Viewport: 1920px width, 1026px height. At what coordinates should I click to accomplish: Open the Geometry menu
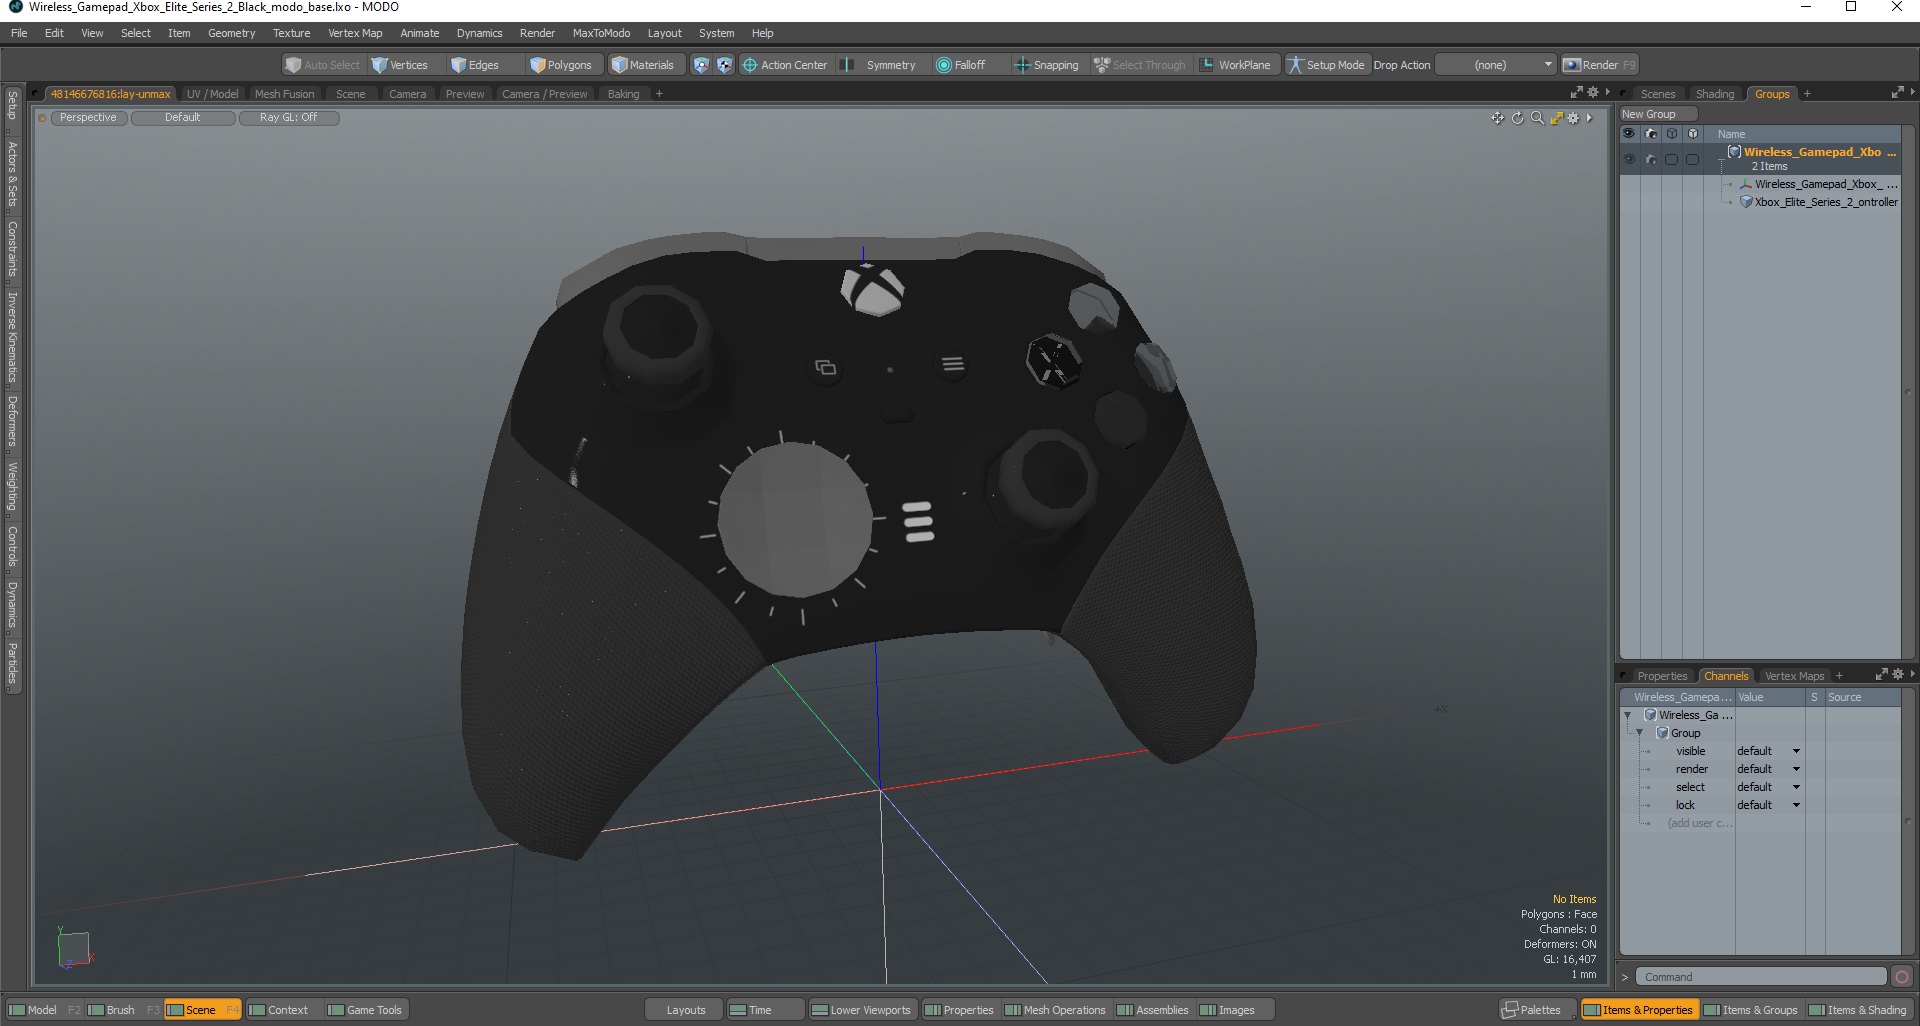coord(231,33)
